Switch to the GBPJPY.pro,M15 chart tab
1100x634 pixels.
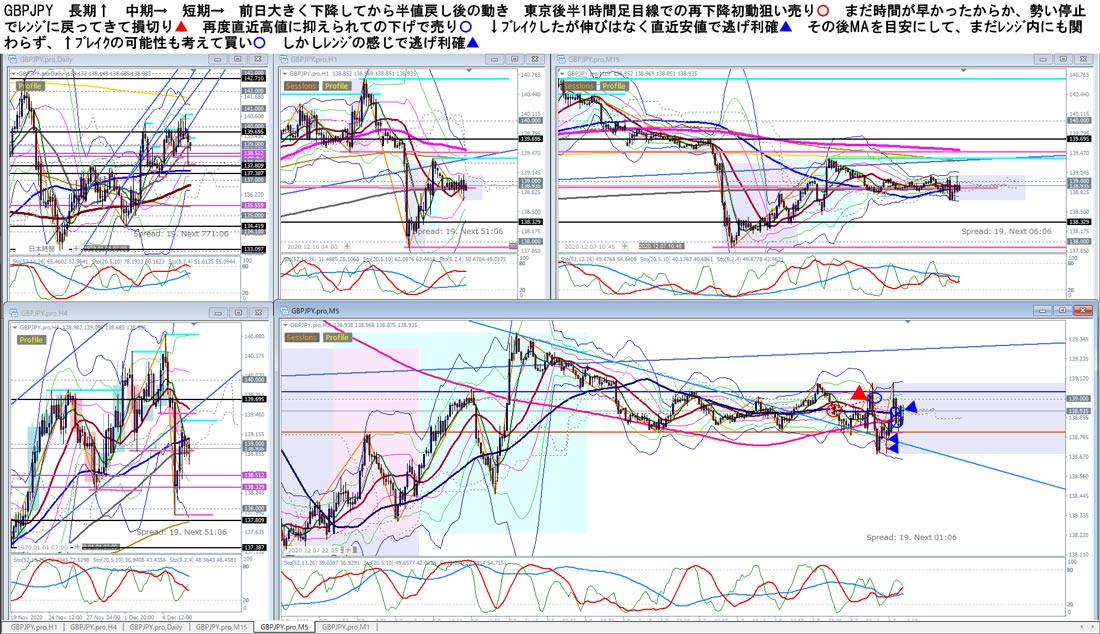[x=221, y=627]
